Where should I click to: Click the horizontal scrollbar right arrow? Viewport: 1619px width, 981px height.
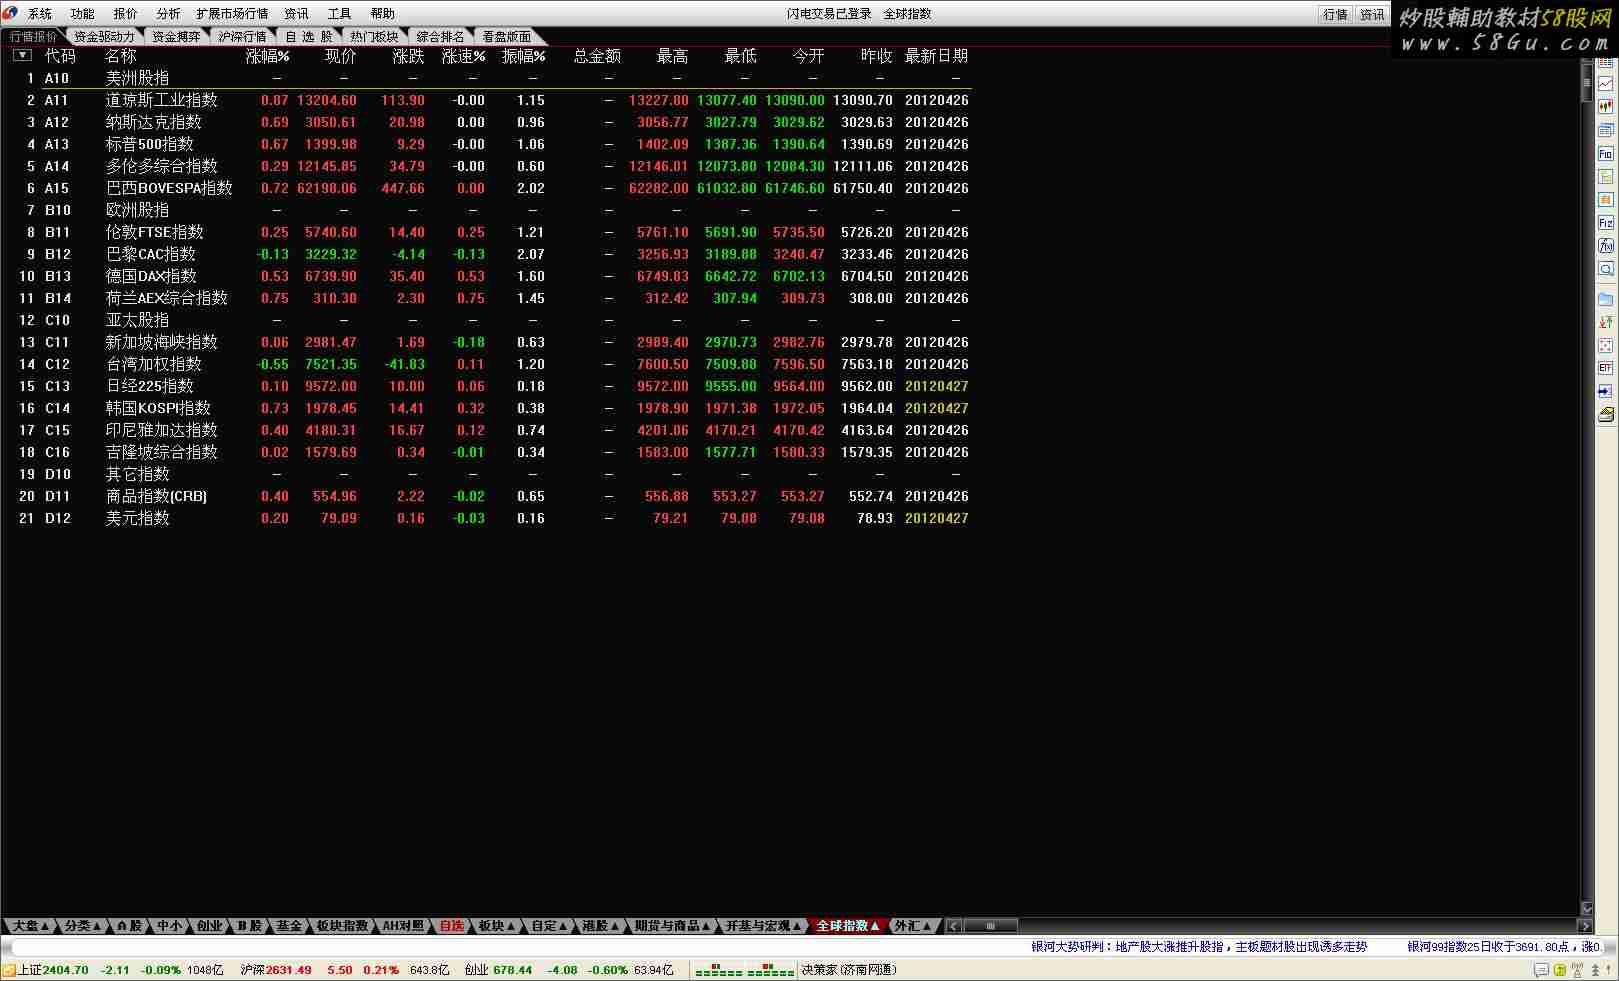click(1585, 926)
